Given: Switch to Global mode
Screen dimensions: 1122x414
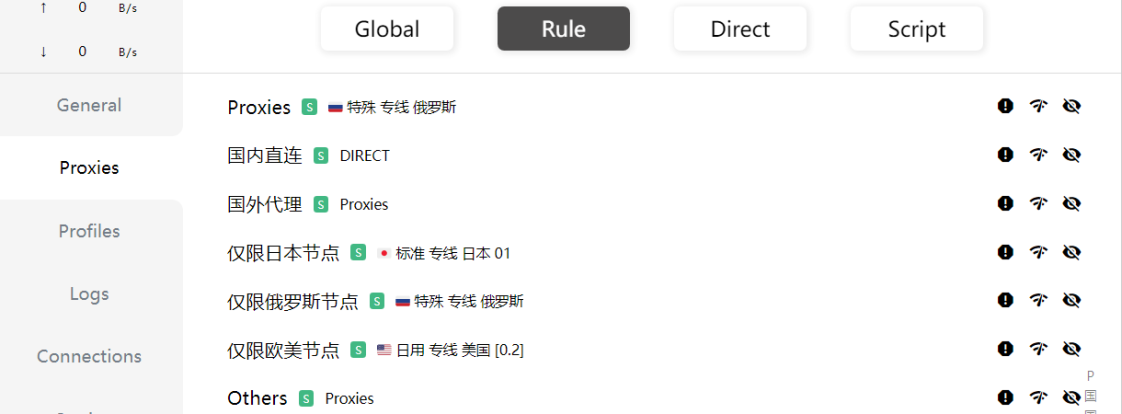Looking at the screenshot, I should tap(387, 29).
